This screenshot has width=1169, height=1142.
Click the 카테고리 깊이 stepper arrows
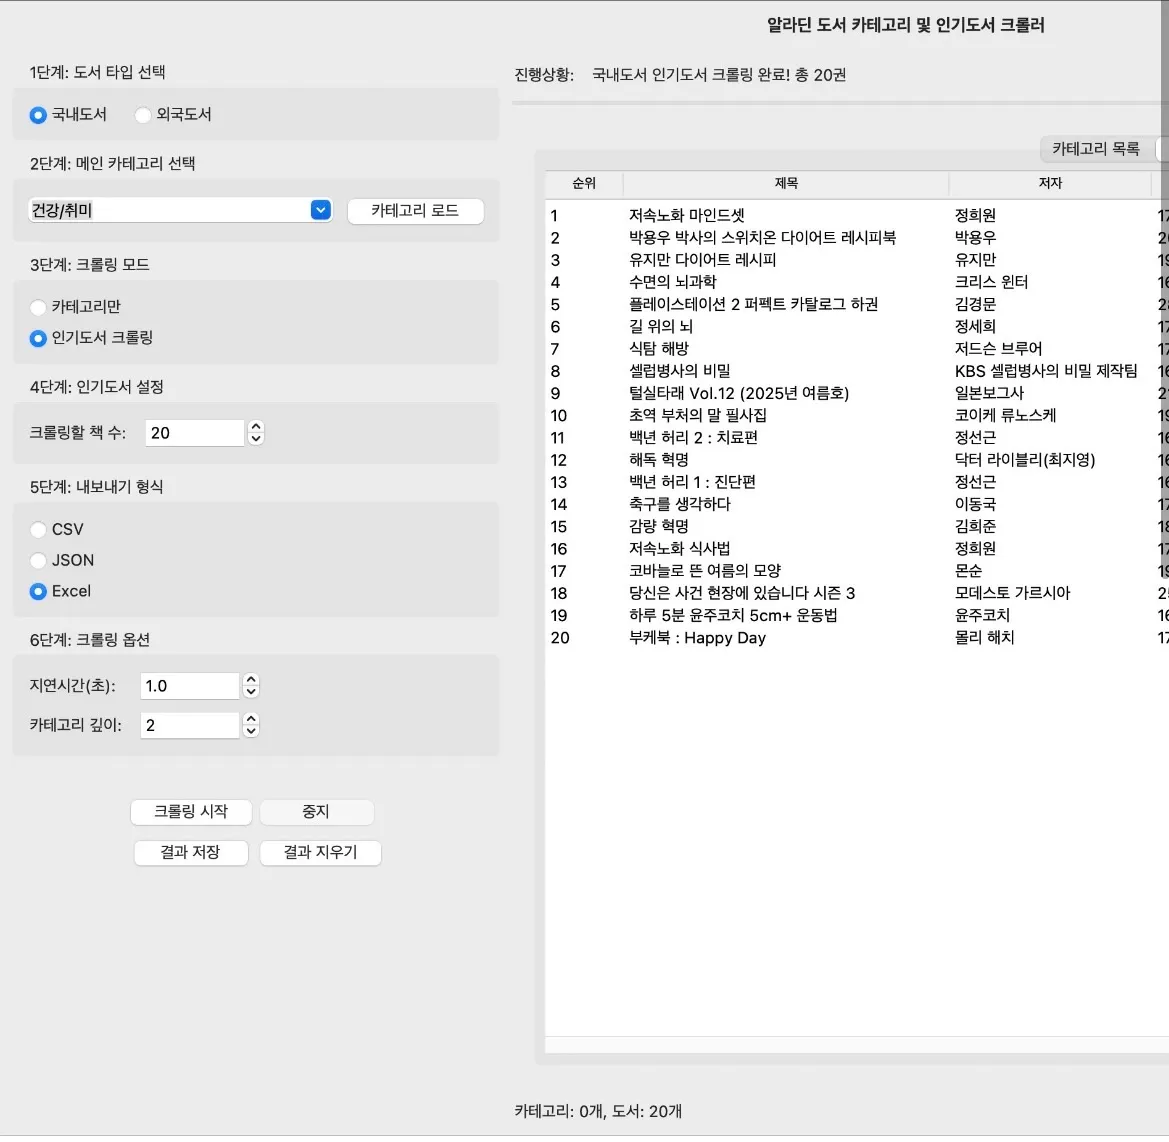pyautogui.click(x=251, y=725)
